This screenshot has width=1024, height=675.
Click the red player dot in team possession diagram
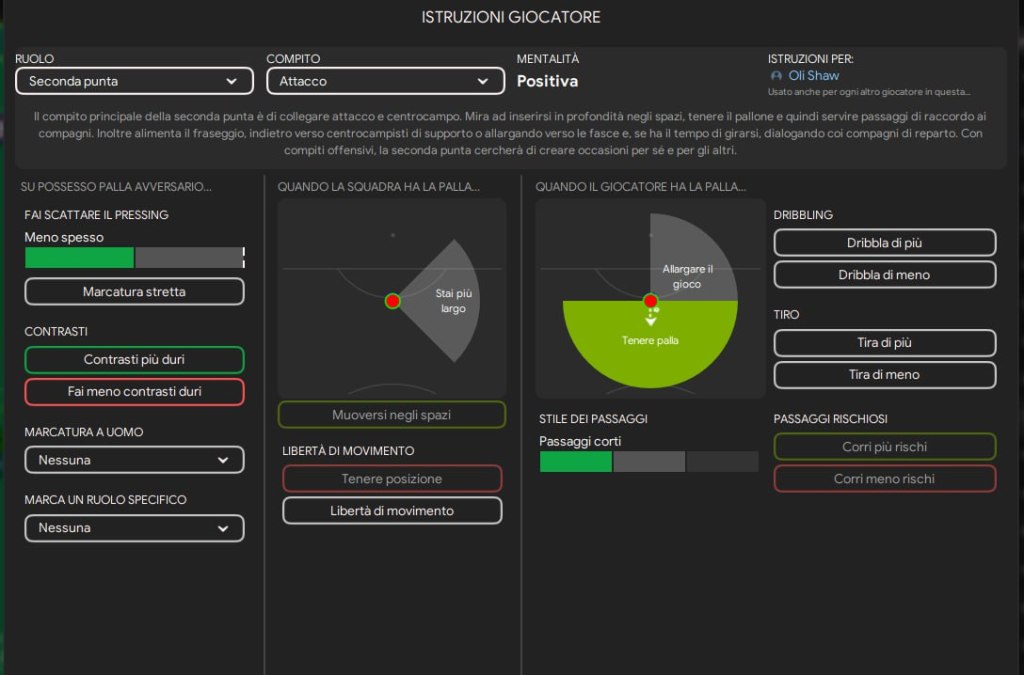pyautogui.click(x=392, y=301)
